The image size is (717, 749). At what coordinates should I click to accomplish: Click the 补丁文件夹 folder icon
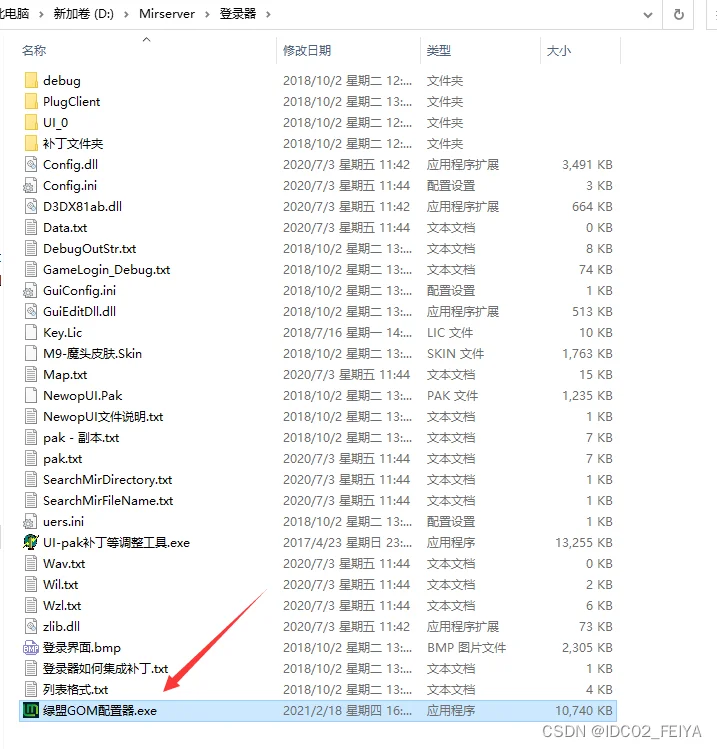click(30, 144)
